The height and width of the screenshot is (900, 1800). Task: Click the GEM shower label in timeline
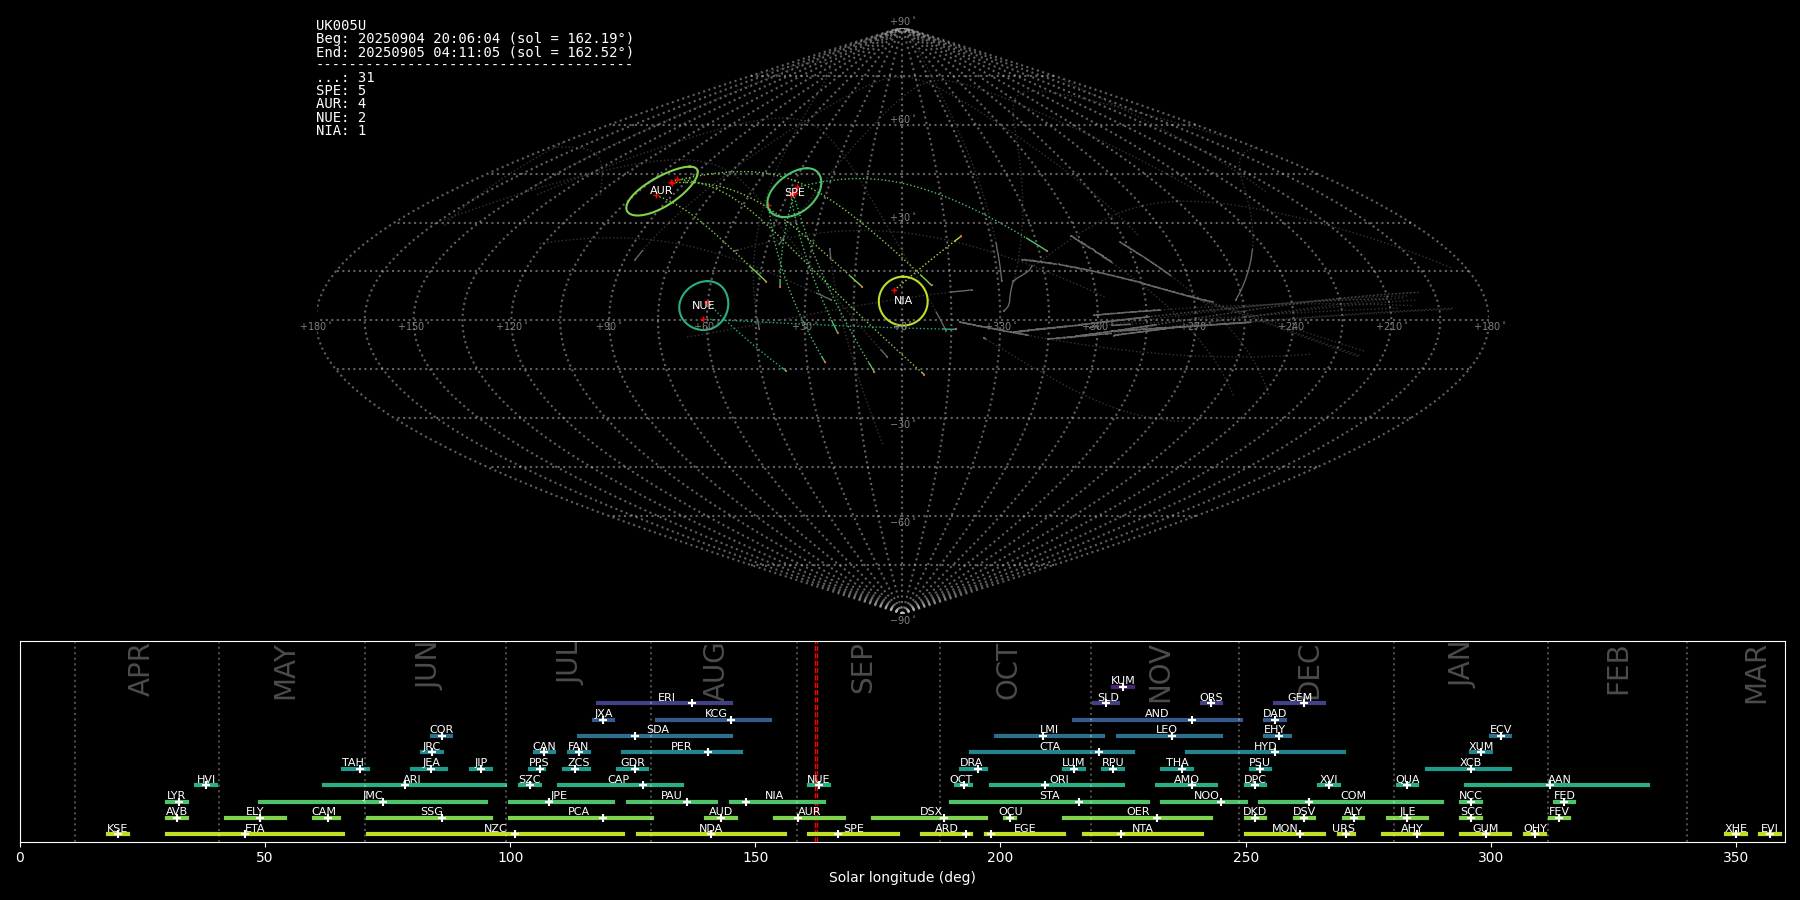pyautogui.click(x=1300, y=698)
